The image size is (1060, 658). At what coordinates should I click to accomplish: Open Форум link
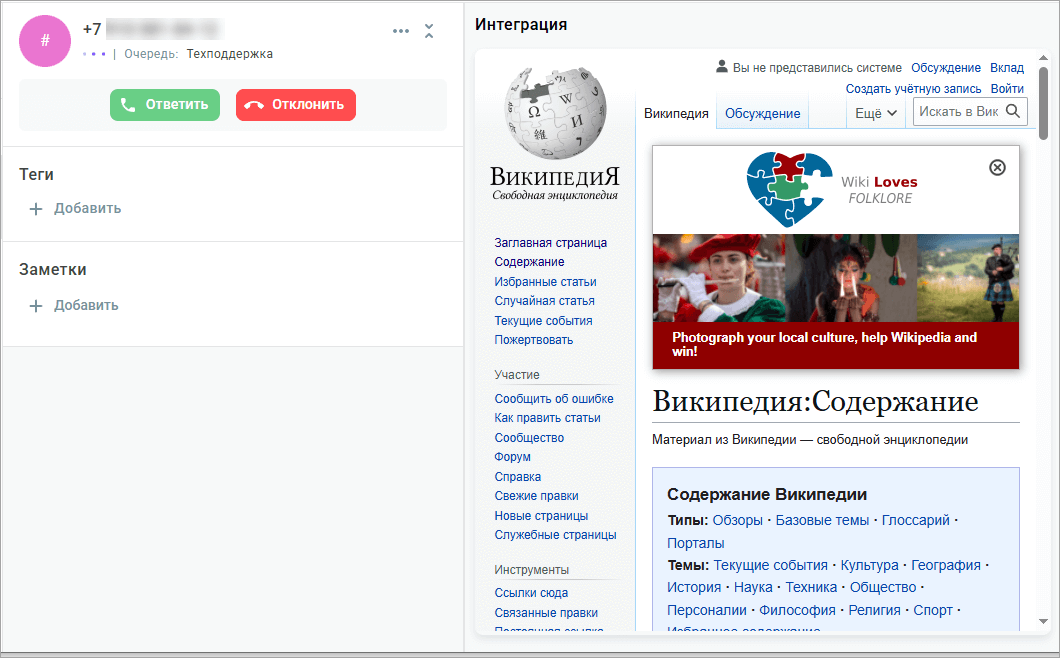coord(512,457)
